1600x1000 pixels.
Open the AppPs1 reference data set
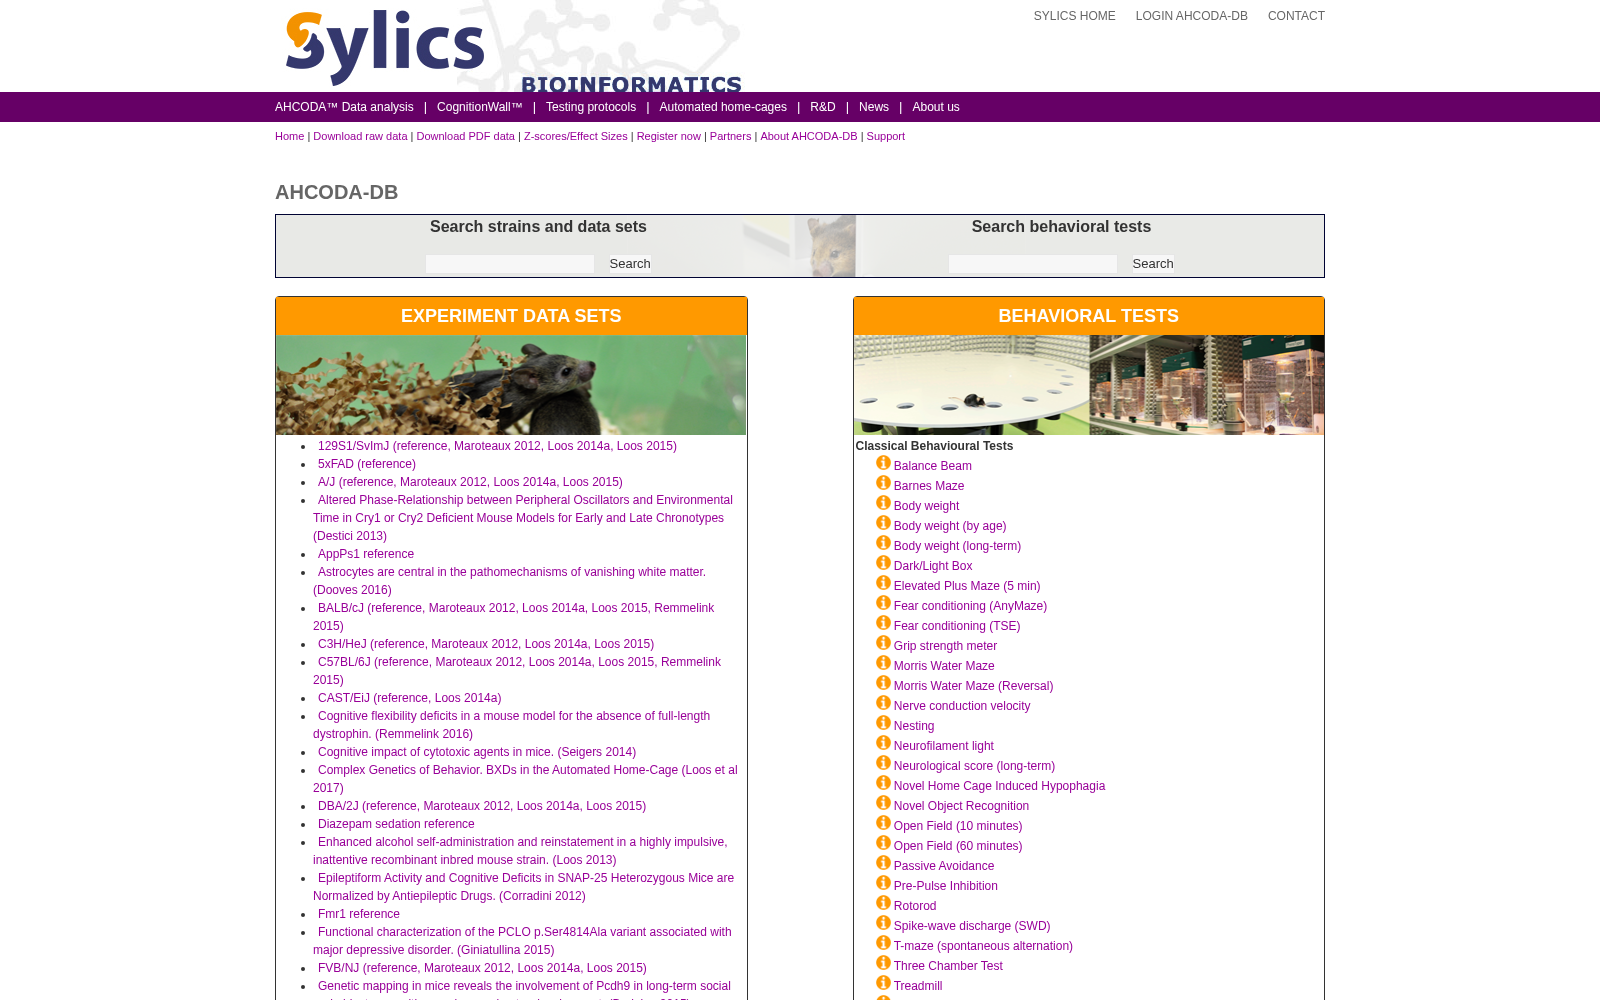point(366,554)
